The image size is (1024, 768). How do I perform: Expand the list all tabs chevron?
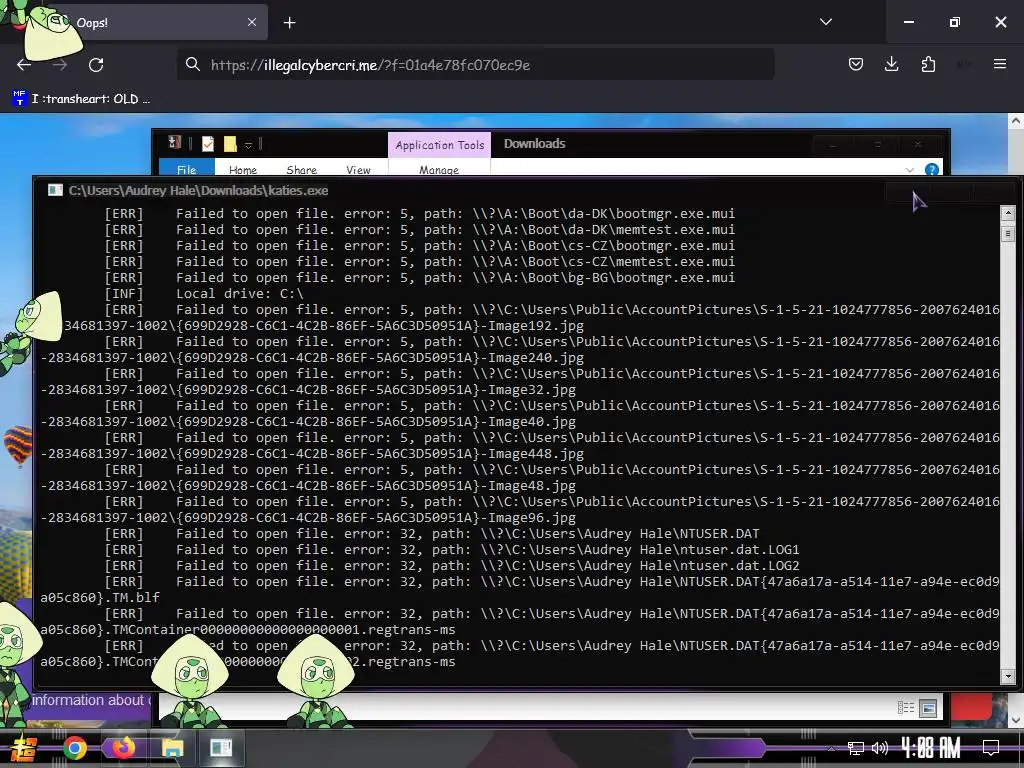pos(825,22)
